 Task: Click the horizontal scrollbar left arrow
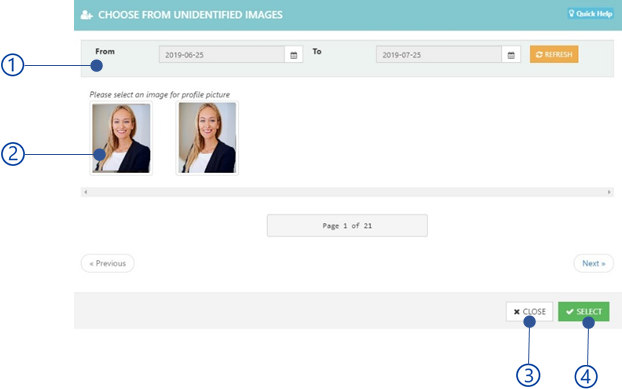tap(86, 192)
